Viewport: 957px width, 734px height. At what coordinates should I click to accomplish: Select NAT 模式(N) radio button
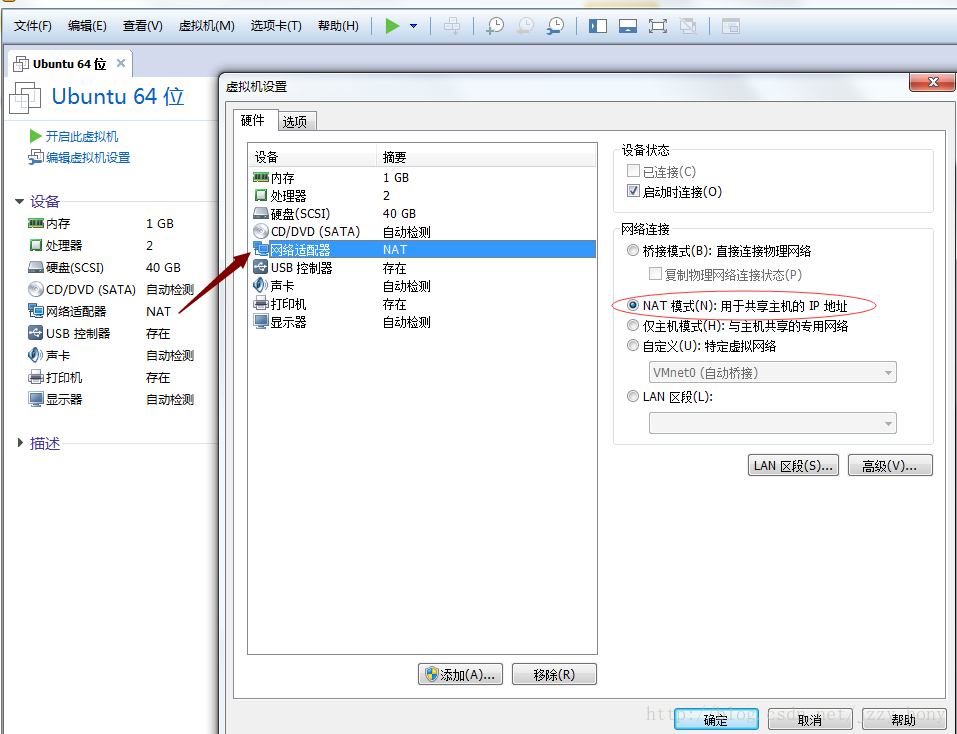(x=633, y=305)
